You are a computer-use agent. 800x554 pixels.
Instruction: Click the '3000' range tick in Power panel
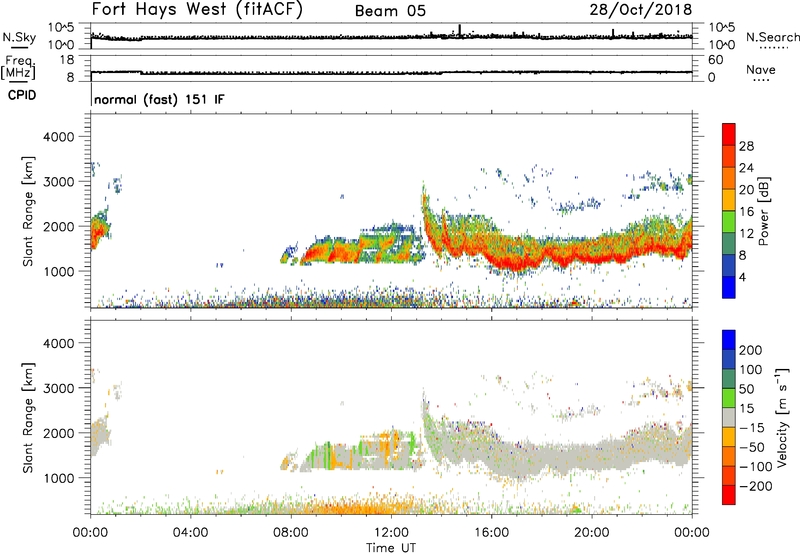59,182
